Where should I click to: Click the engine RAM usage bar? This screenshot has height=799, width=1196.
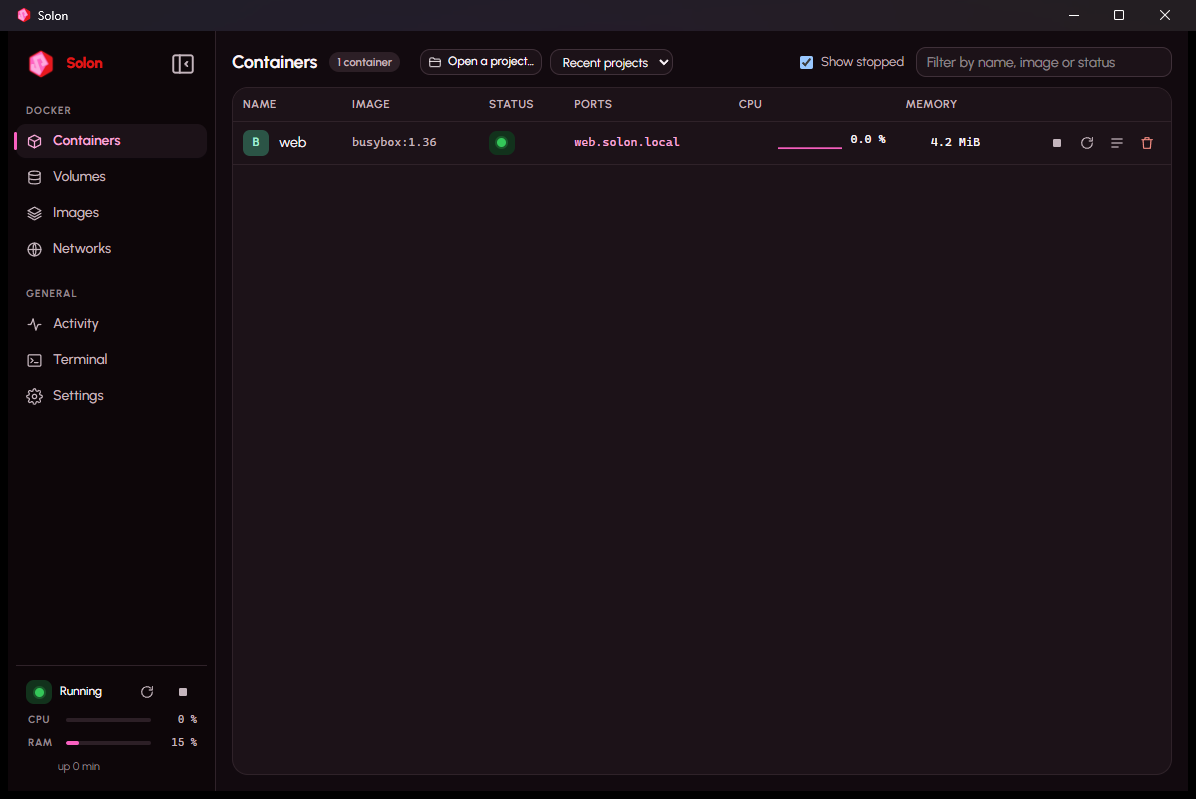point(108,743)
